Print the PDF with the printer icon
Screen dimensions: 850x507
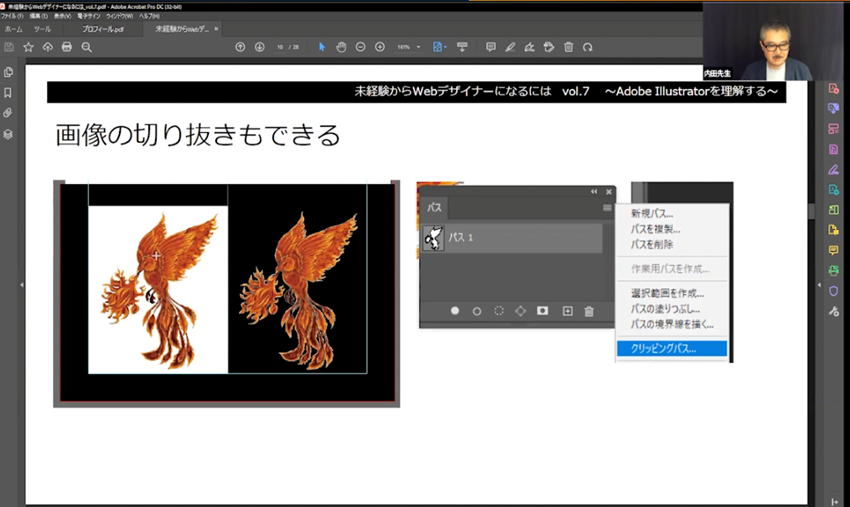click(x=67, y=47)
